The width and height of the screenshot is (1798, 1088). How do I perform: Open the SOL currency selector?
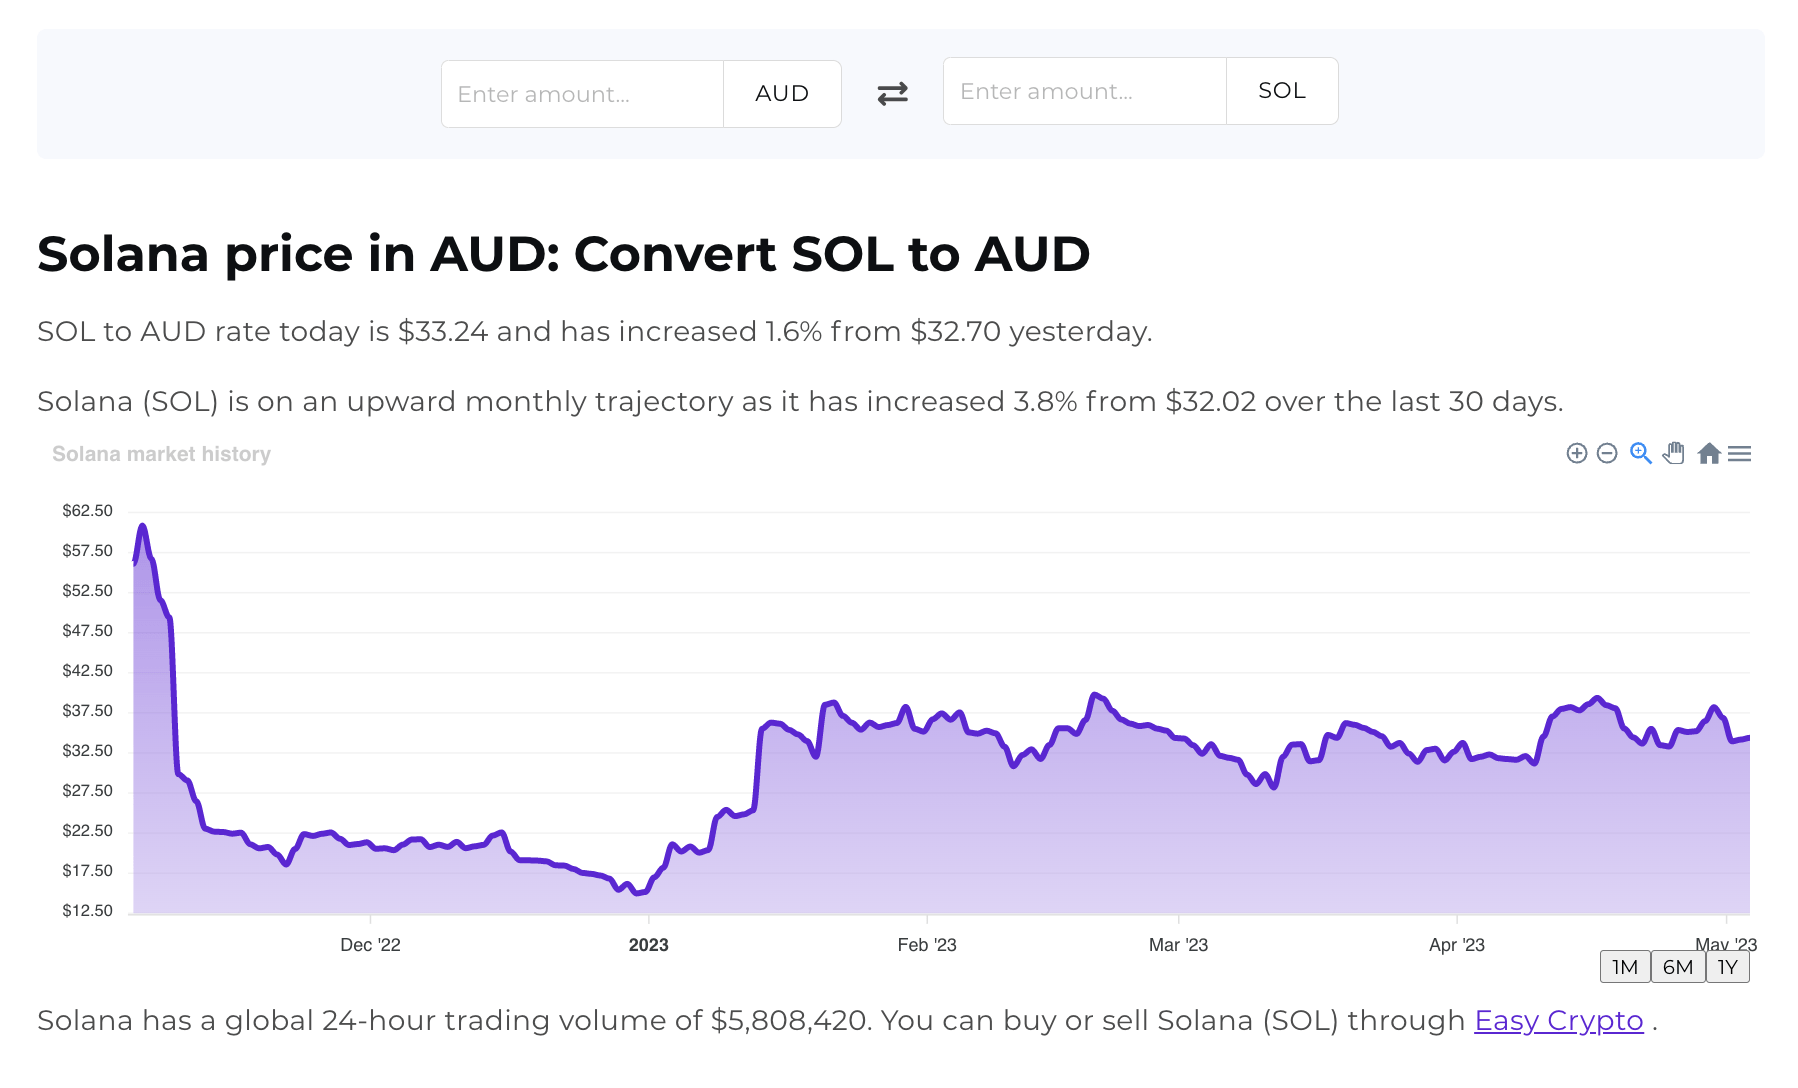coord(1282,91)
